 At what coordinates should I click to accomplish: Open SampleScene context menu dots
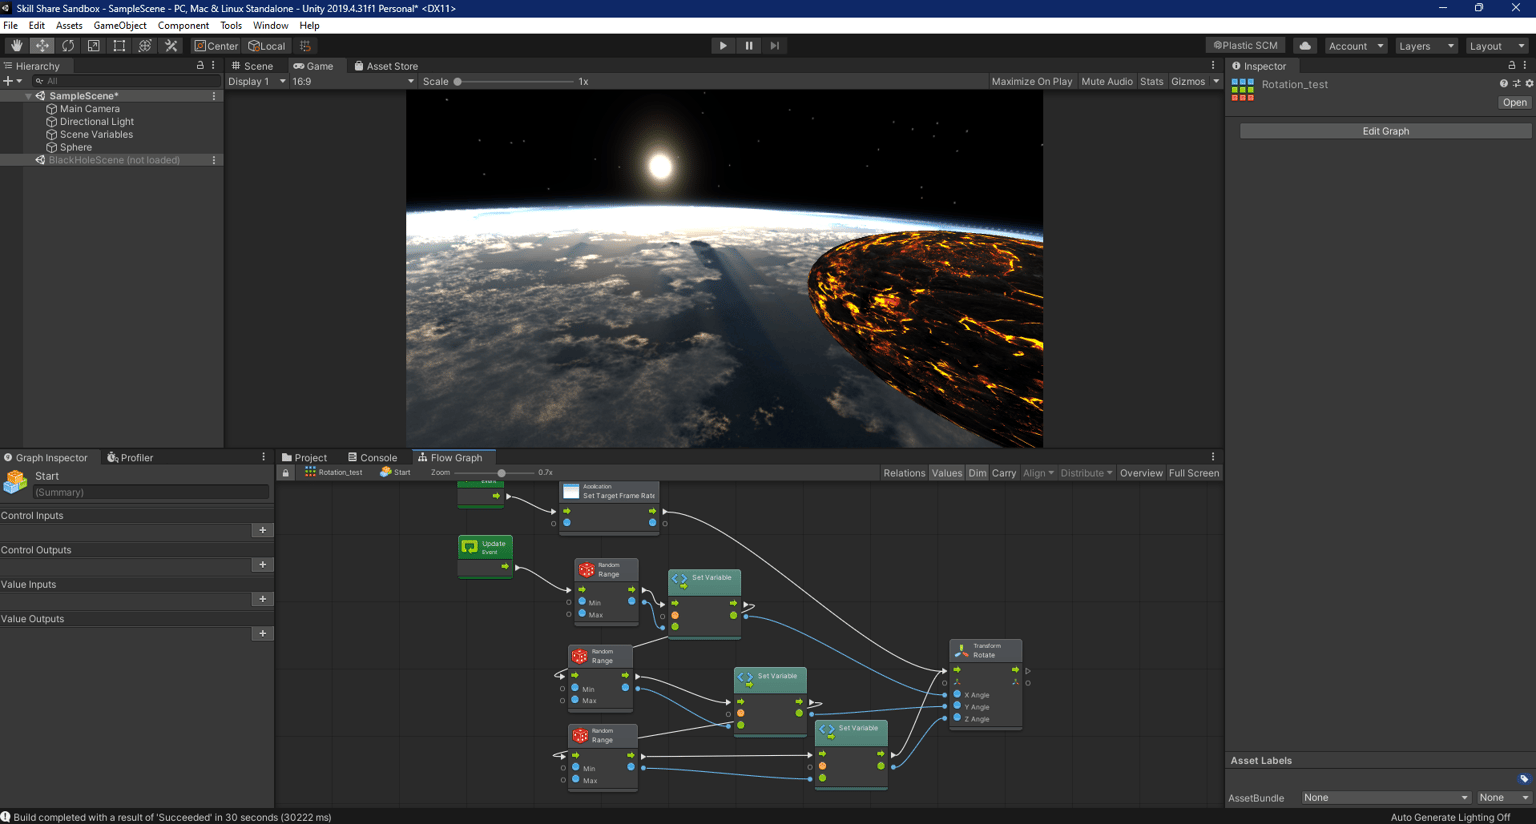pyautogui.click(x=214, y=96)
